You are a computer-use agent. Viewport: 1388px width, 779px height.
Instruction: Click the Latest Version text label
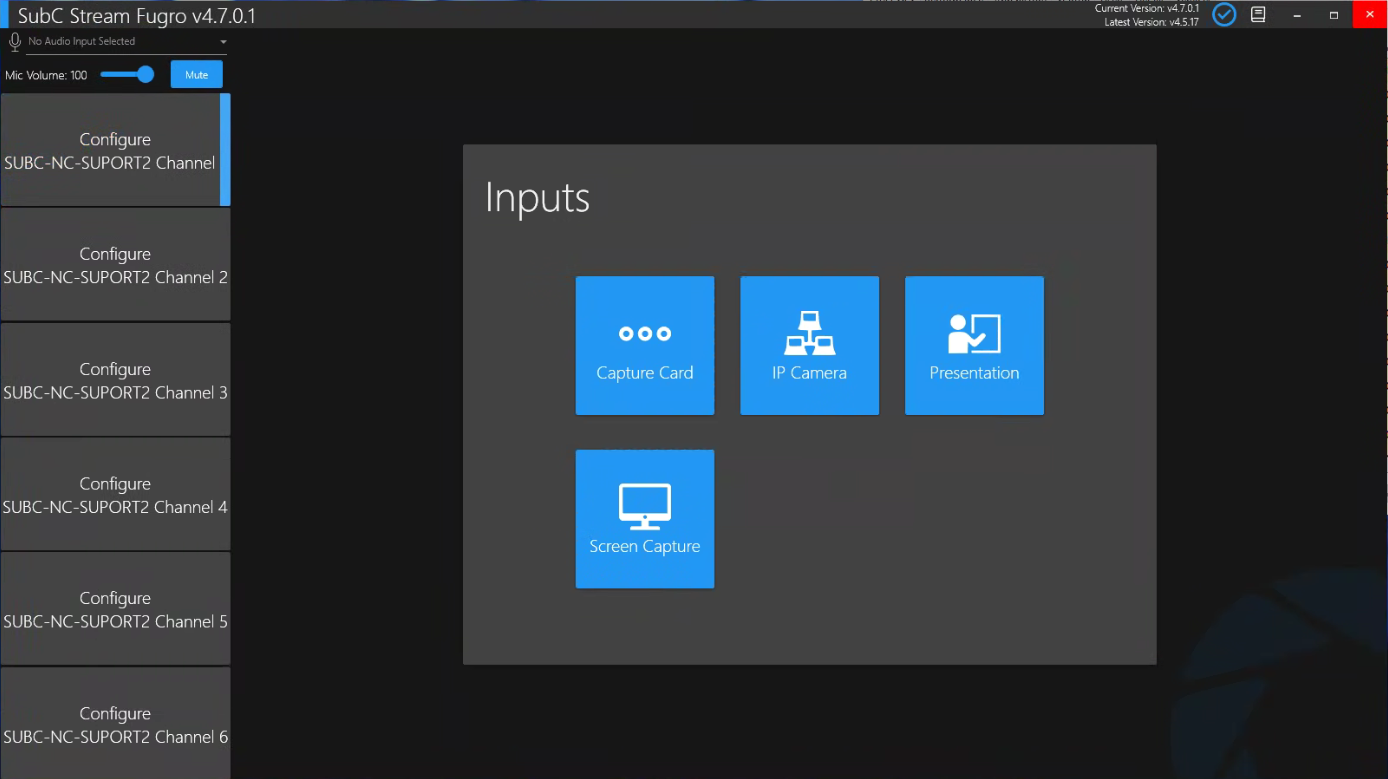tap(1151, 22)
